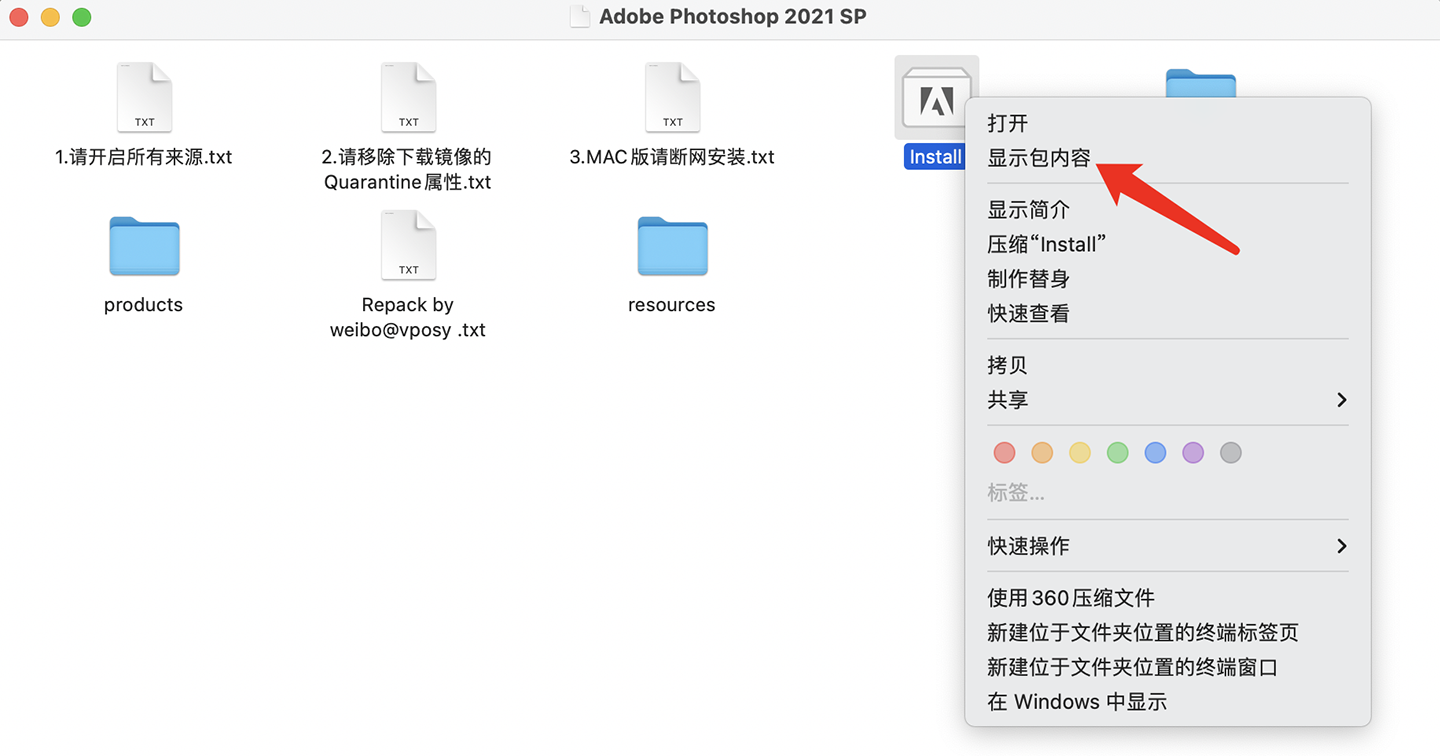Image resolution: width=1440 pixels, height=756 pixels.
Task: Select the Repack by weibo@vposy txt icon
Action: (x=408, y=246)
